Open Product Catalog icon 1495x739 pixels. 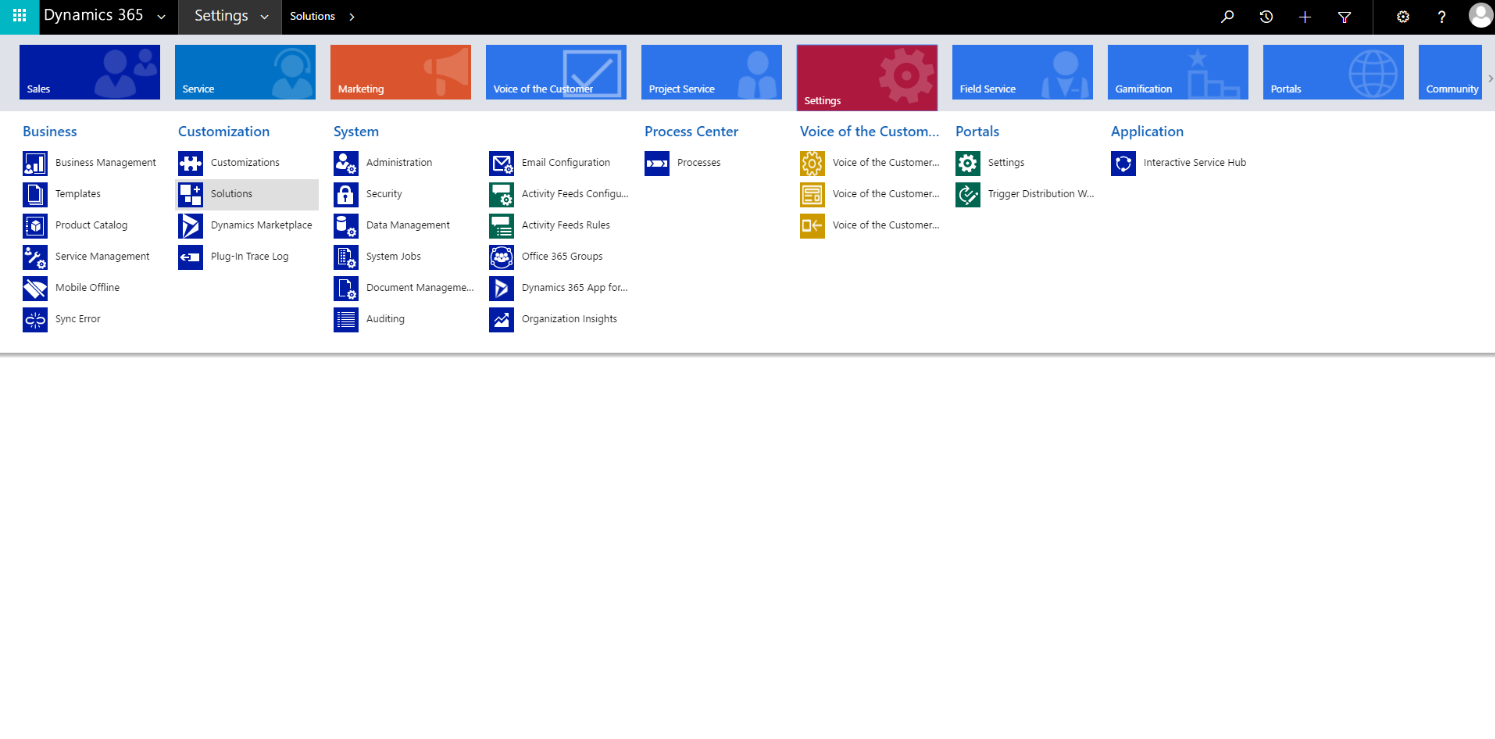35,225
